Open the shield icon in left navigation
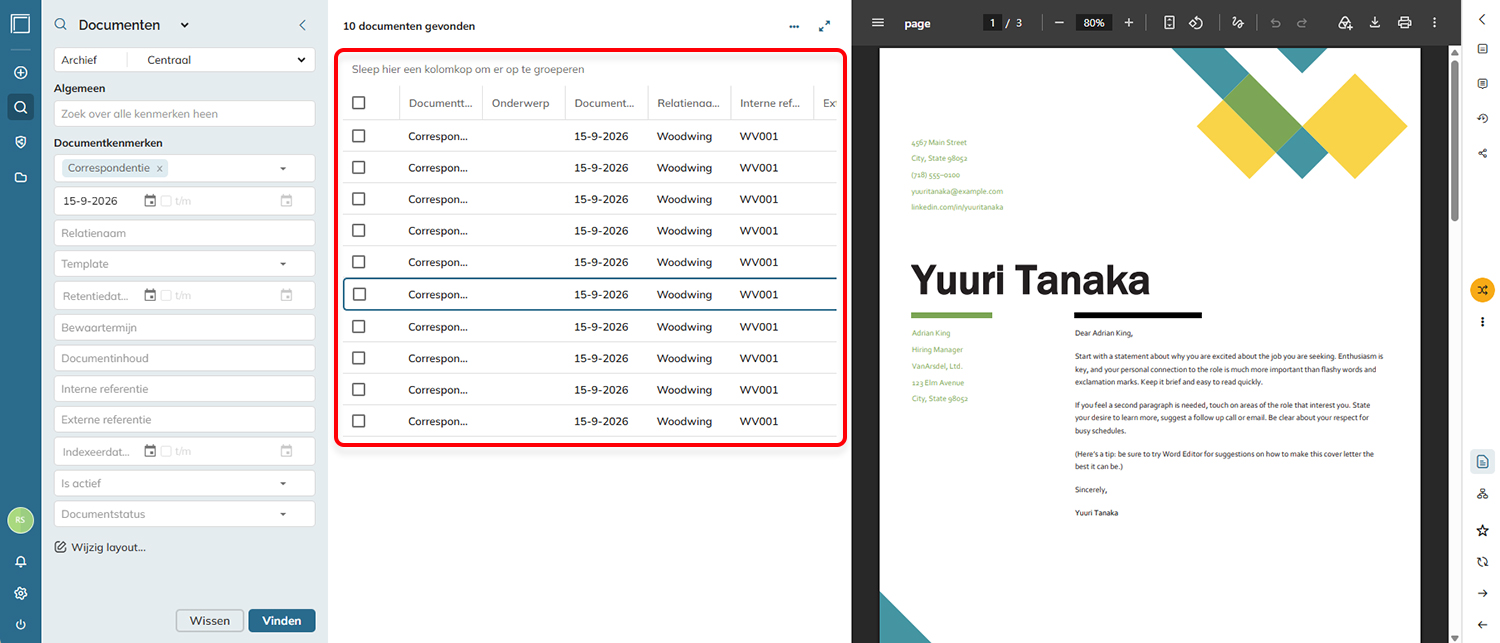 click(20, 142)
